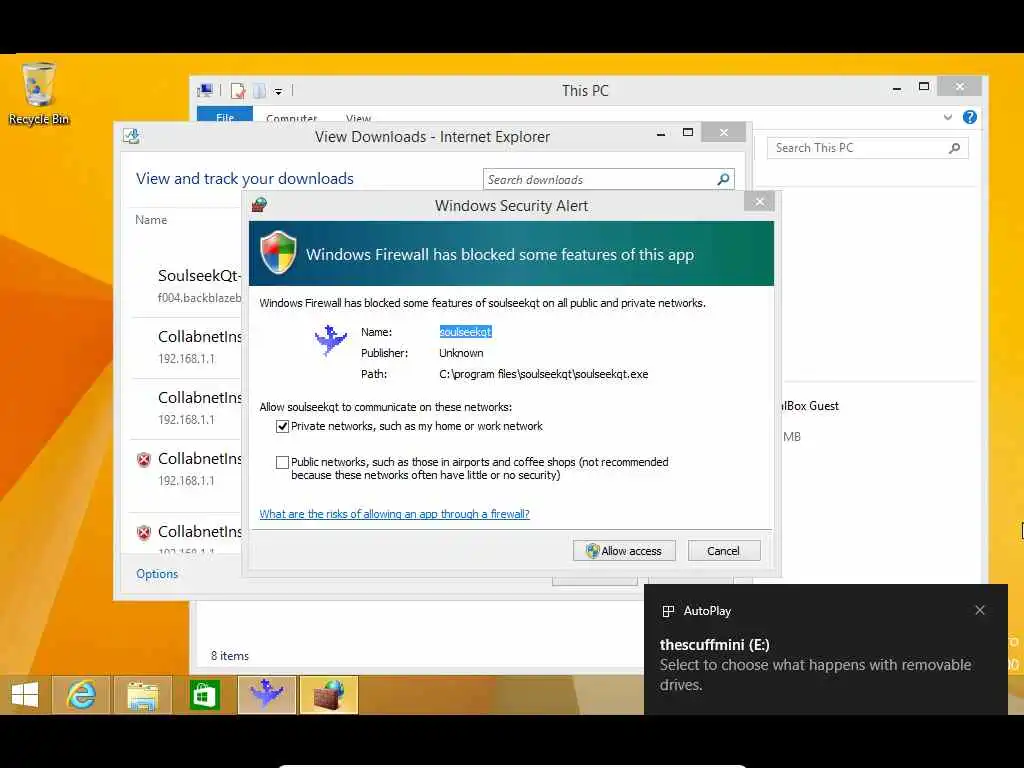Click the Security Alert title bar icon
The image size is (1024, 768).
pos(259,205)
